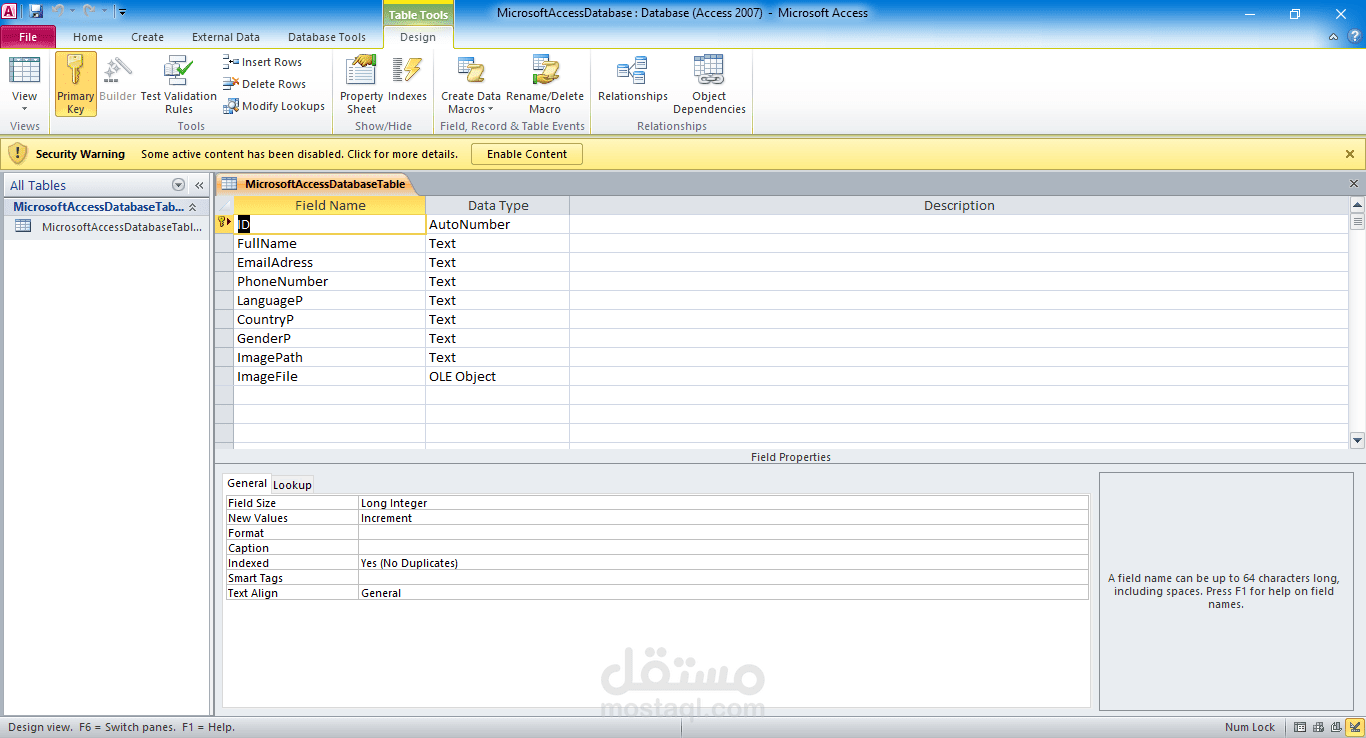
Task: Open Create Data Macros dropdown
Action: pyautogui.click(x=471, y=84)
